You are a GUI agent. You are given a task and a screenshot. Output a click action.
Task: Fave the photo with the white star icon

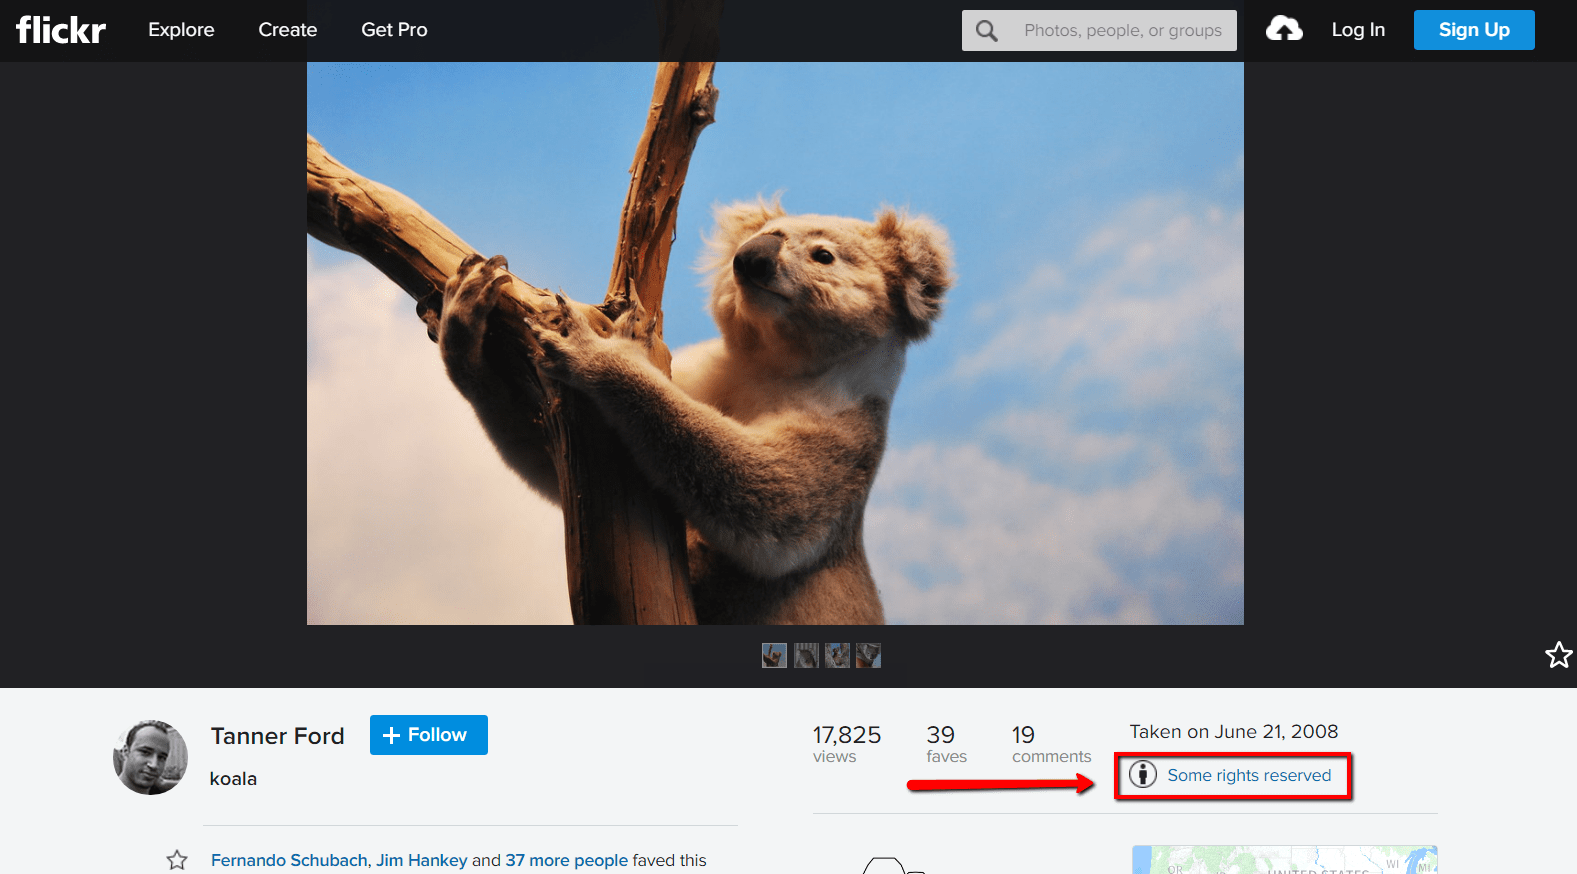(x=1558, y=655)
